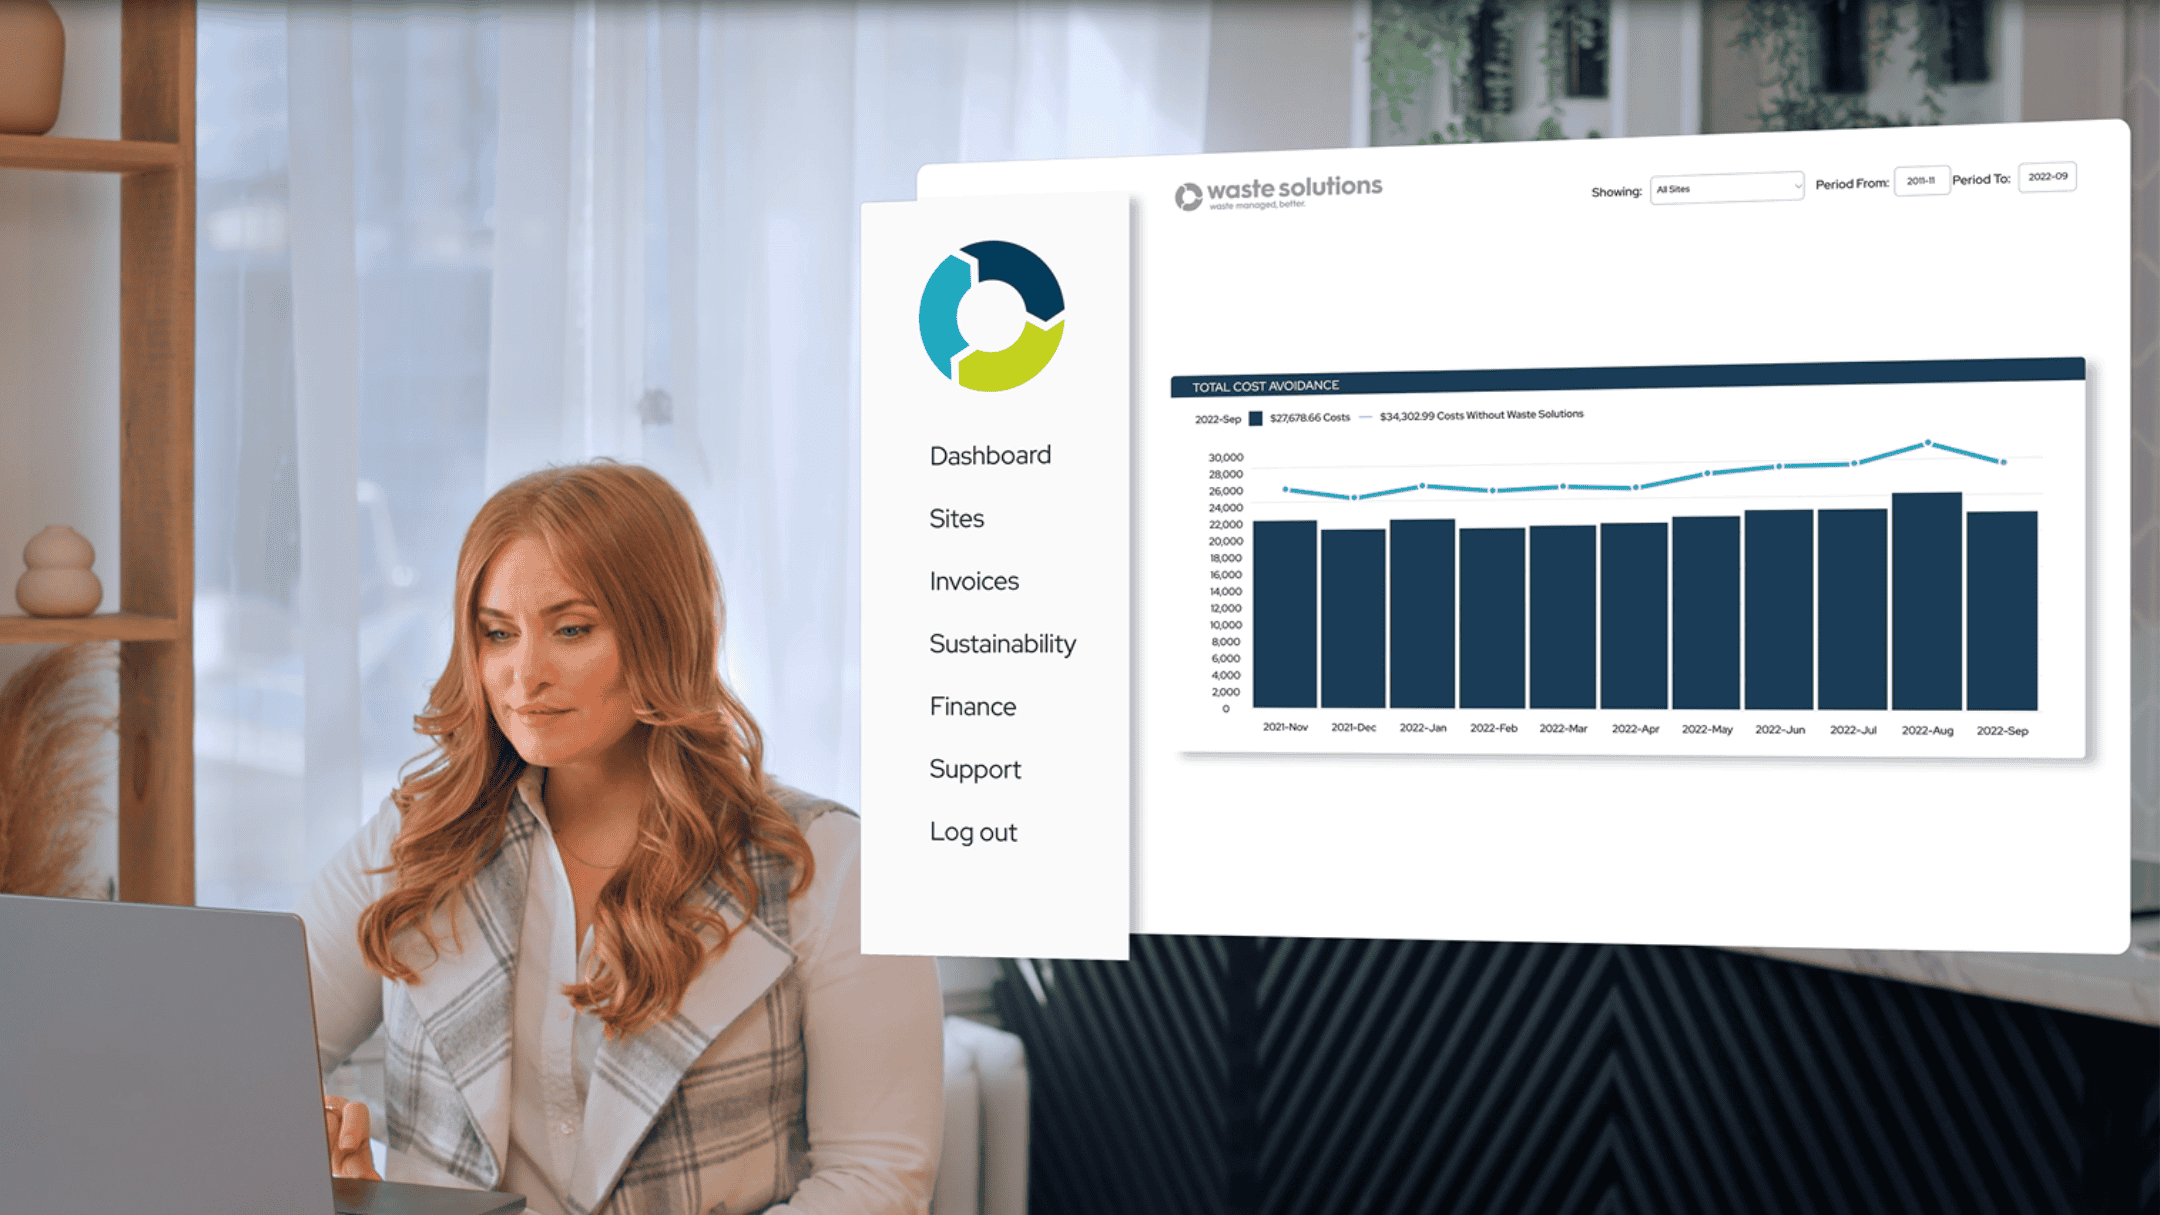Open the All Sites dropdown
Screen dimensions: 2160x1215
coord(1727,188)
